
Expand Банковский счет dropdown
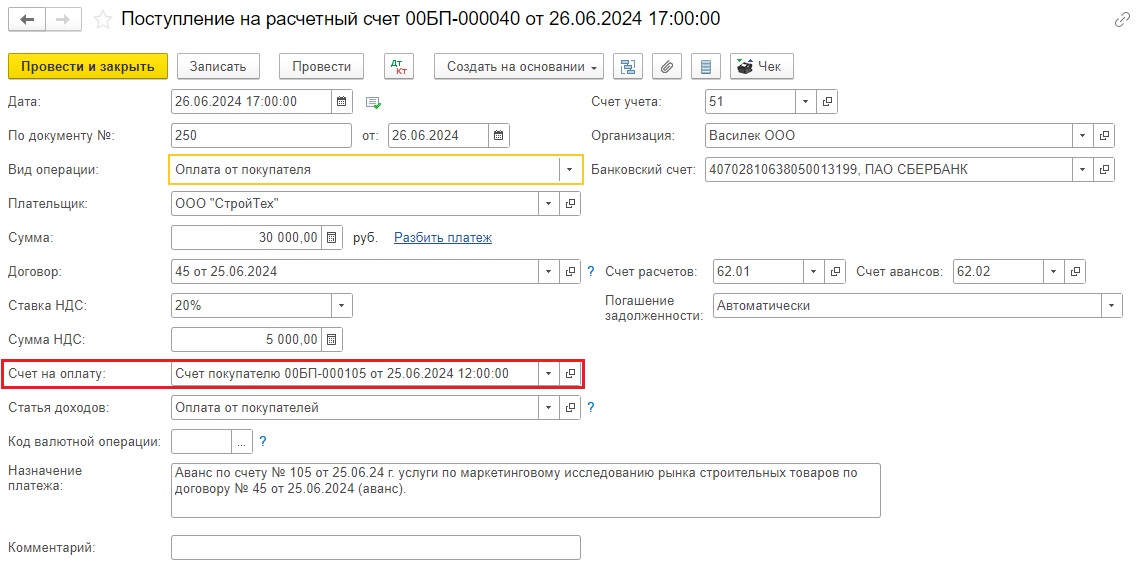(x=1083, y=169)
